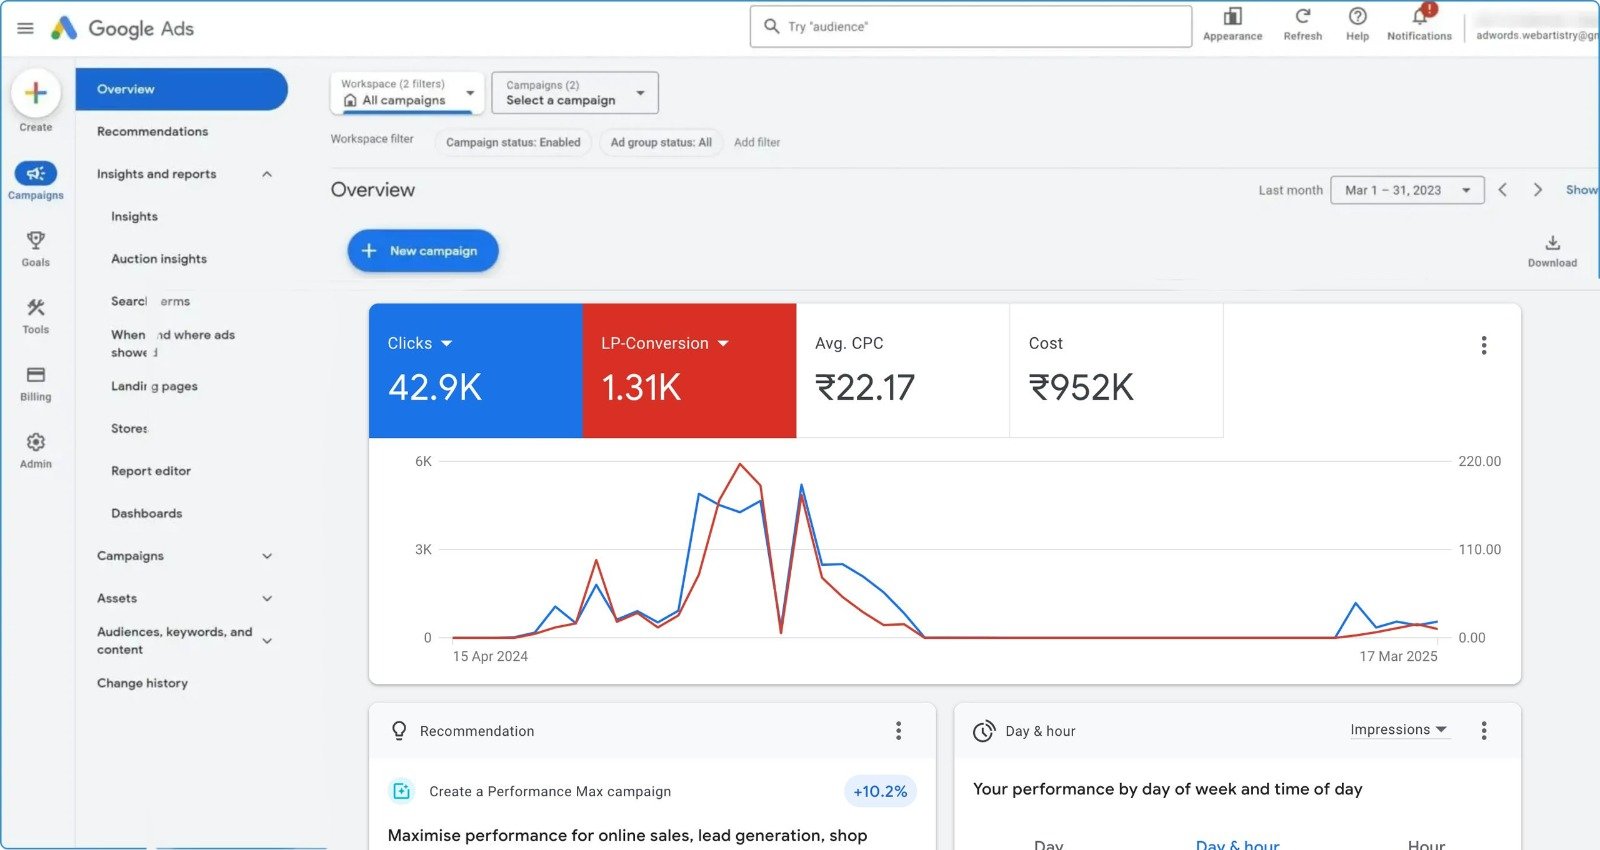The height and width of the screenshot is (850, 1600).
Task: Open the Goals trophy icon
Action: [36, 241]
